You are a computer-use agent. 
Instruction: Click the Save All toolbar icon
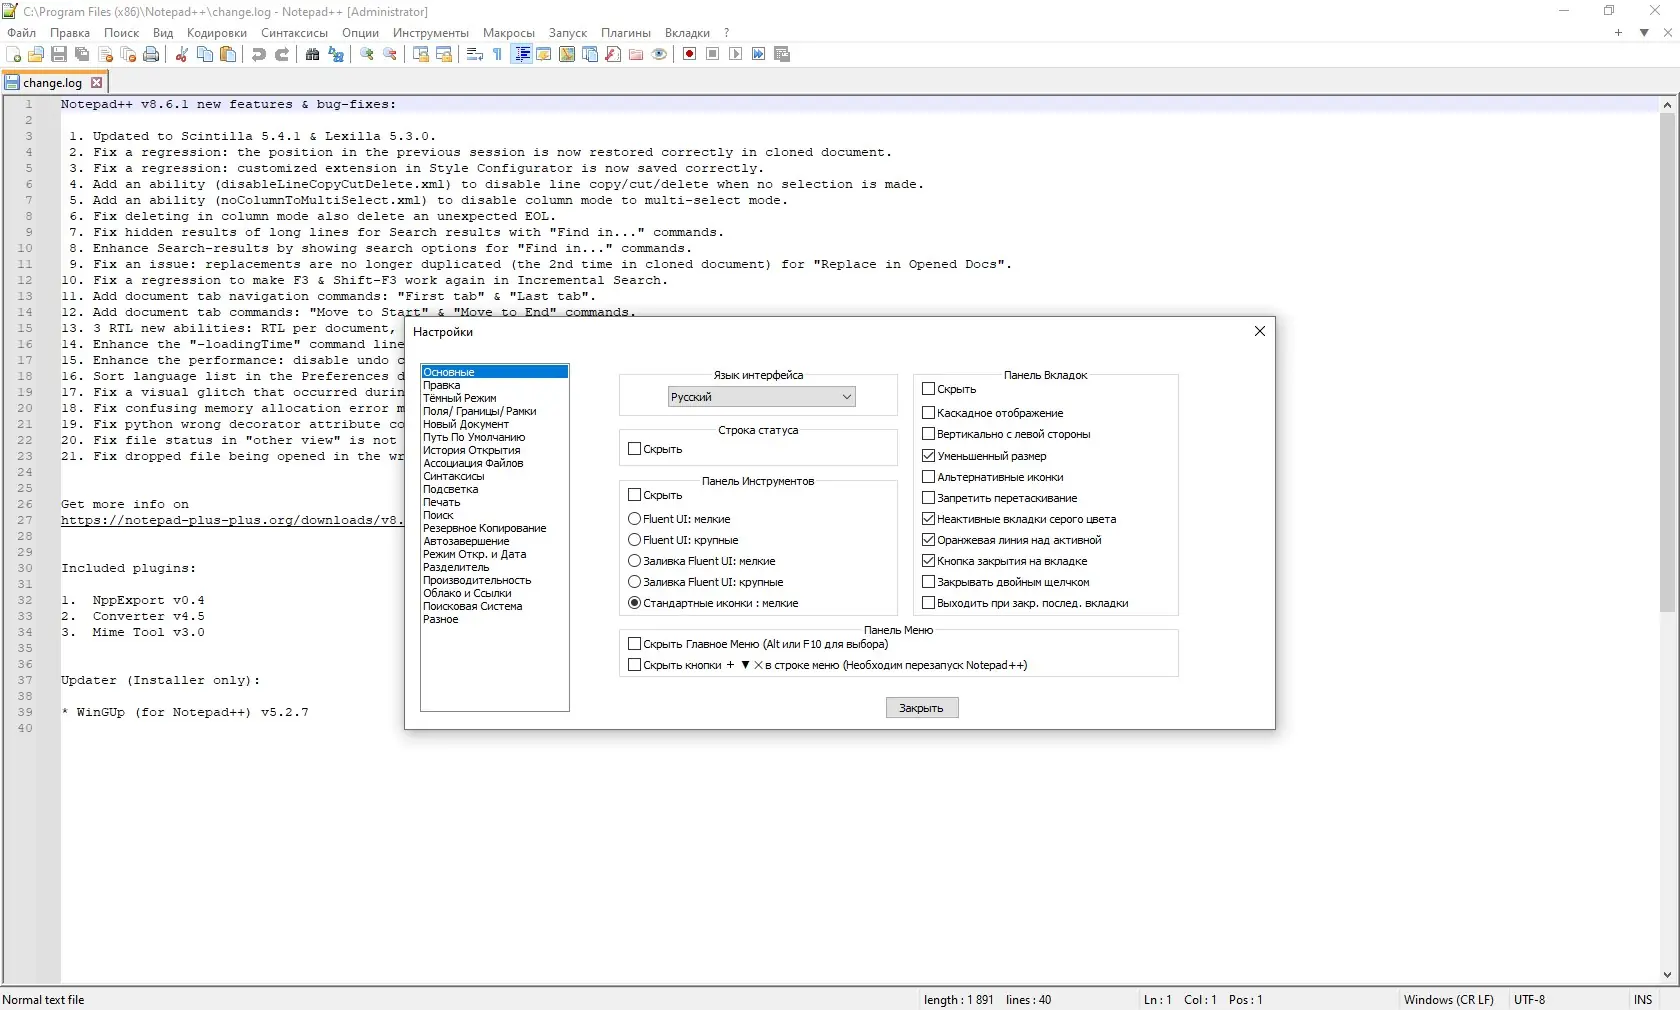(82, 54)
